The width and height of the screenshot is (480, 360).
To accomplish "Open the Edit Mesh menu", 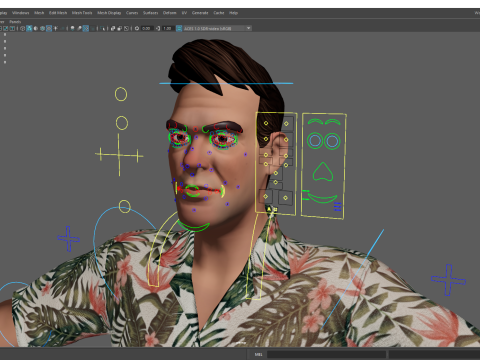I will pyautogui.click(x=58, y=13).
